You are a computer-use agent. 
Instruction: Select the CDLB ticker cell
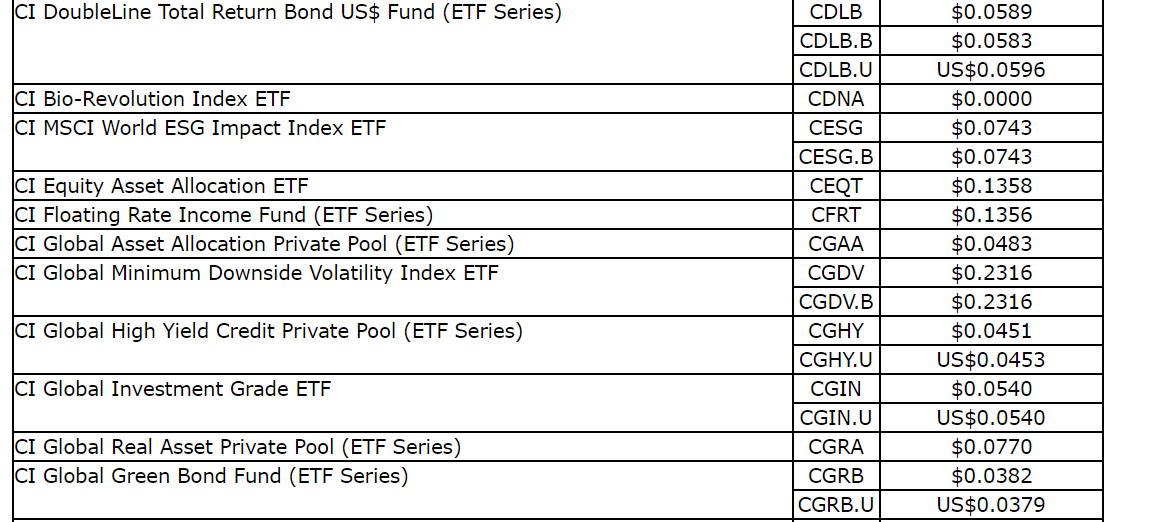(x=836, y=13)
